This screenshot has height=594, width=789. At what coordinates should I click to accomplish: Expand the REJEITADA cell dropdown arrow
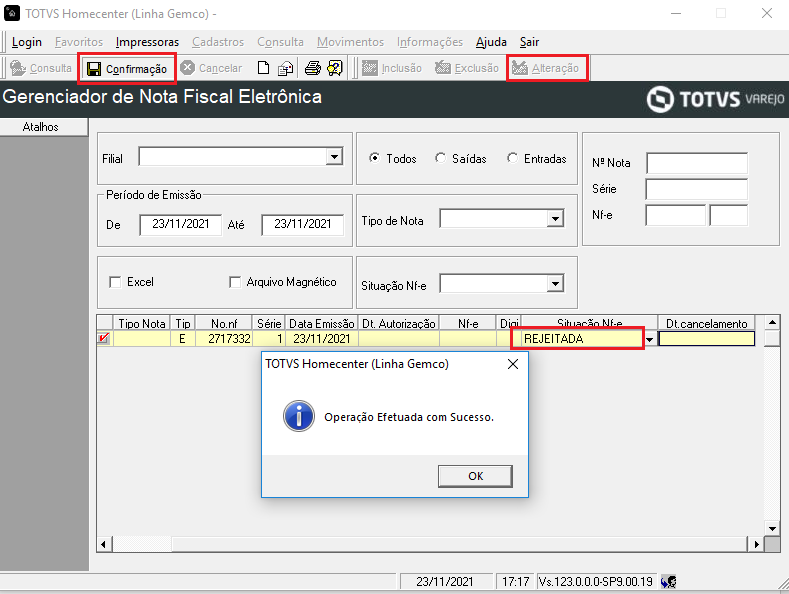650,339
